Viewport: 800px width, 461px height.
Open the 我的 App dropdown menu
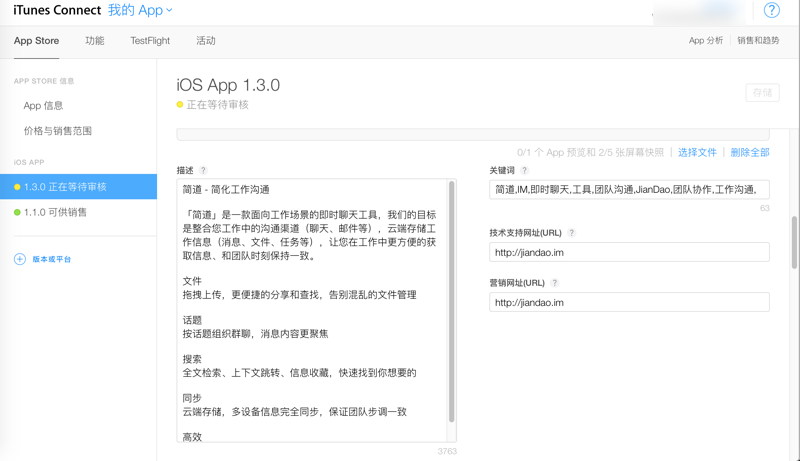pyautogui.click(x=140, y=10)
